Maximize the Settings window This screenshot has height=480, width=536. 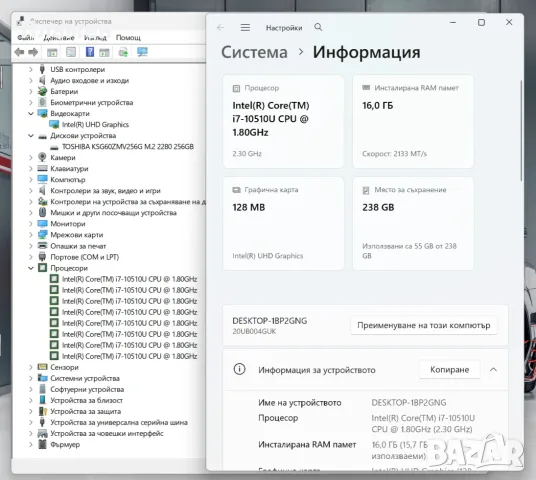tap(481, 23)
